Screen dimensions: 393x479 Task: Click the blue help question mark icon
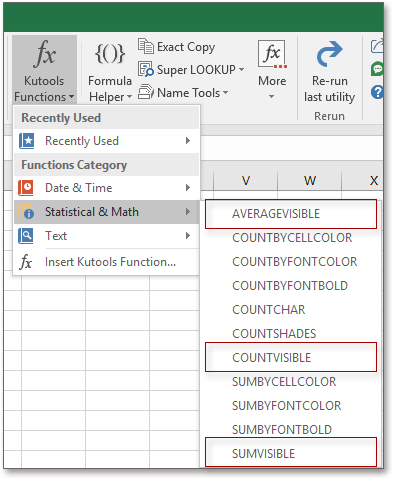coord(377,92)
